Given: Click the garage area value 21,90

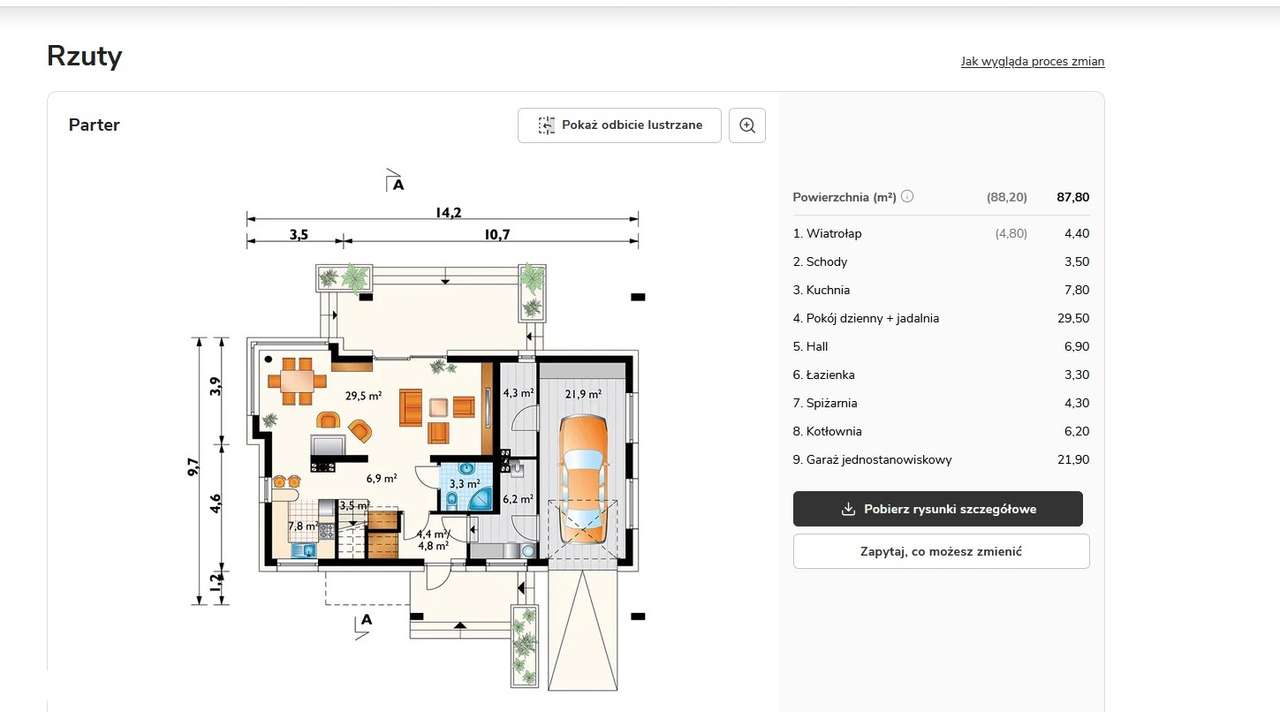Looking at the screenshot, I should (x=1074, y=460).
